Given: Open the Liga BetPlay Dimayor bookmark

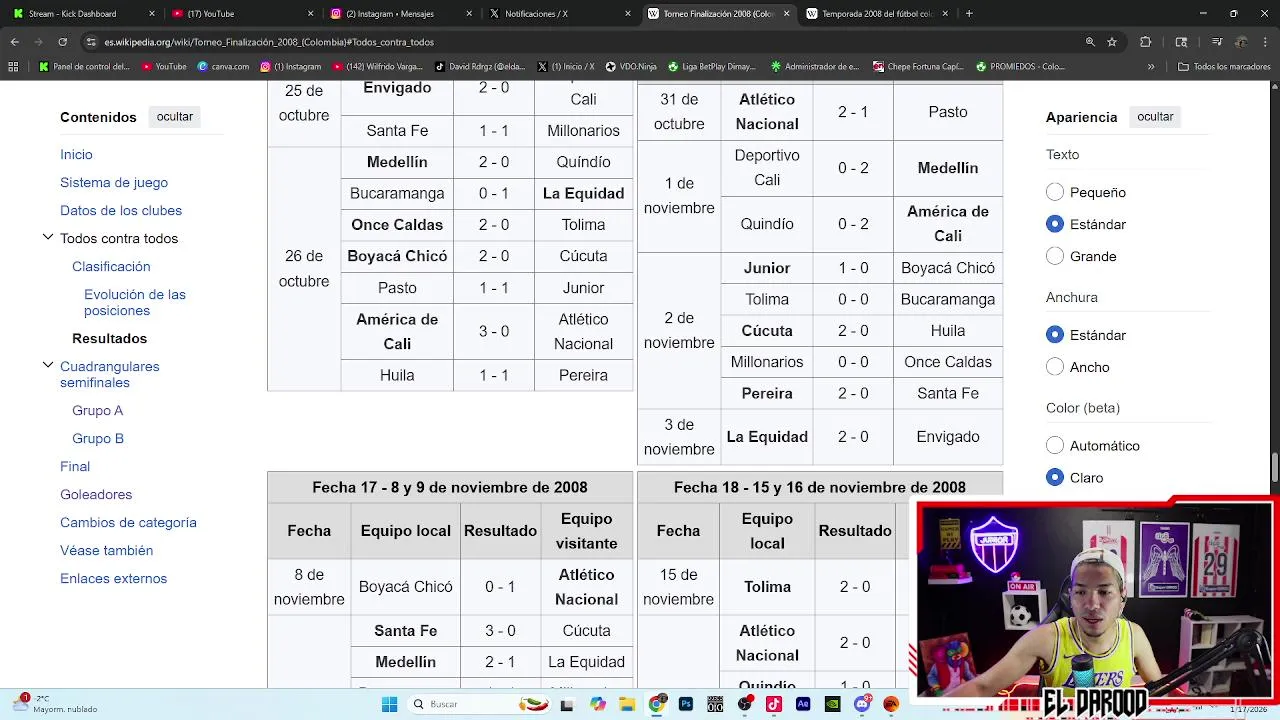Looking at the screenshot, I should [713, 67].
